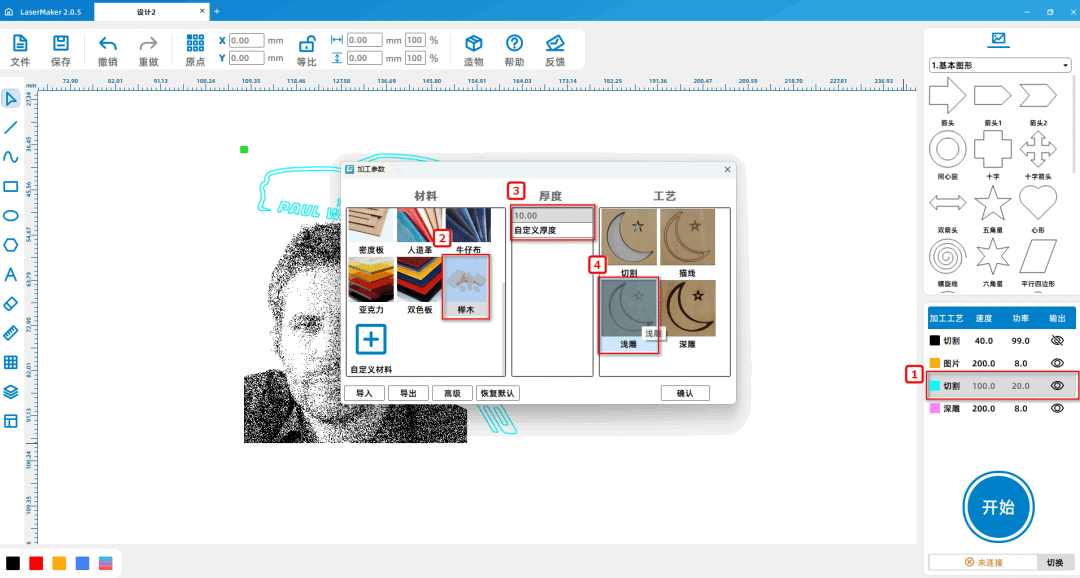Image resolution: width=1080 pixels, height=578 pixels.
Task: Click the 原点 origin grid icon
Action: (x=196, y=44)
